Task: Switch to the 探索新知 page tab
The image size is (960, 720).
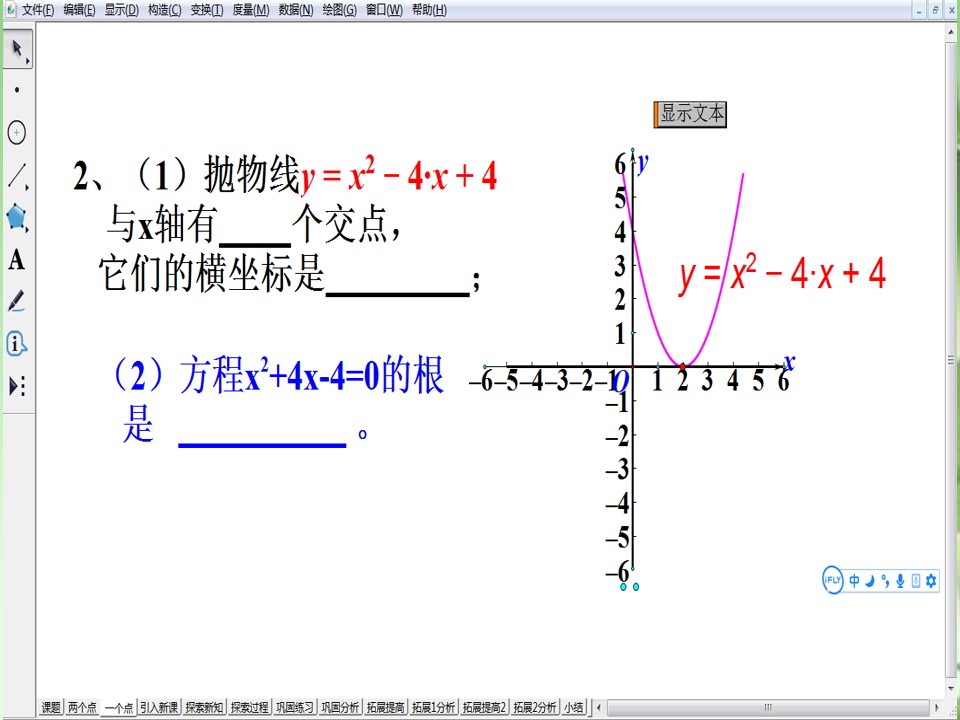Action: click(x=204, y=708)
